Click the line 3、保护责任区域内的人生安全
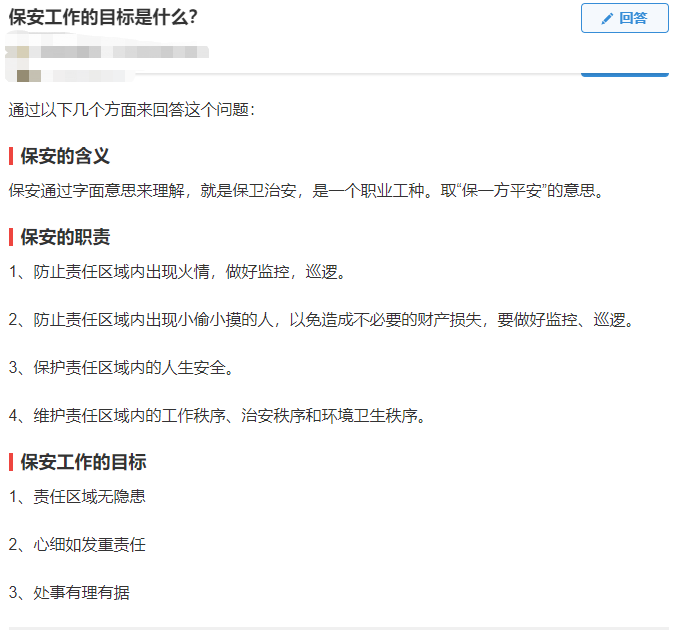This screenshot has height=630, width=673. 121,368
